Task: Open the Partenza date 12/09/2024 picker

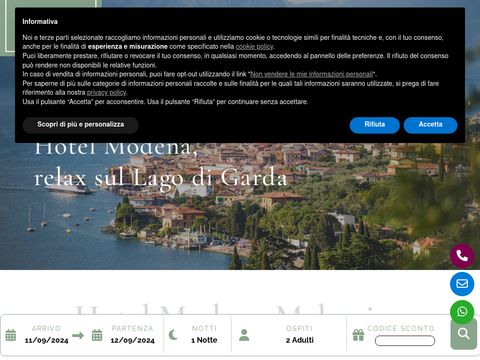Action: [133, 334]
